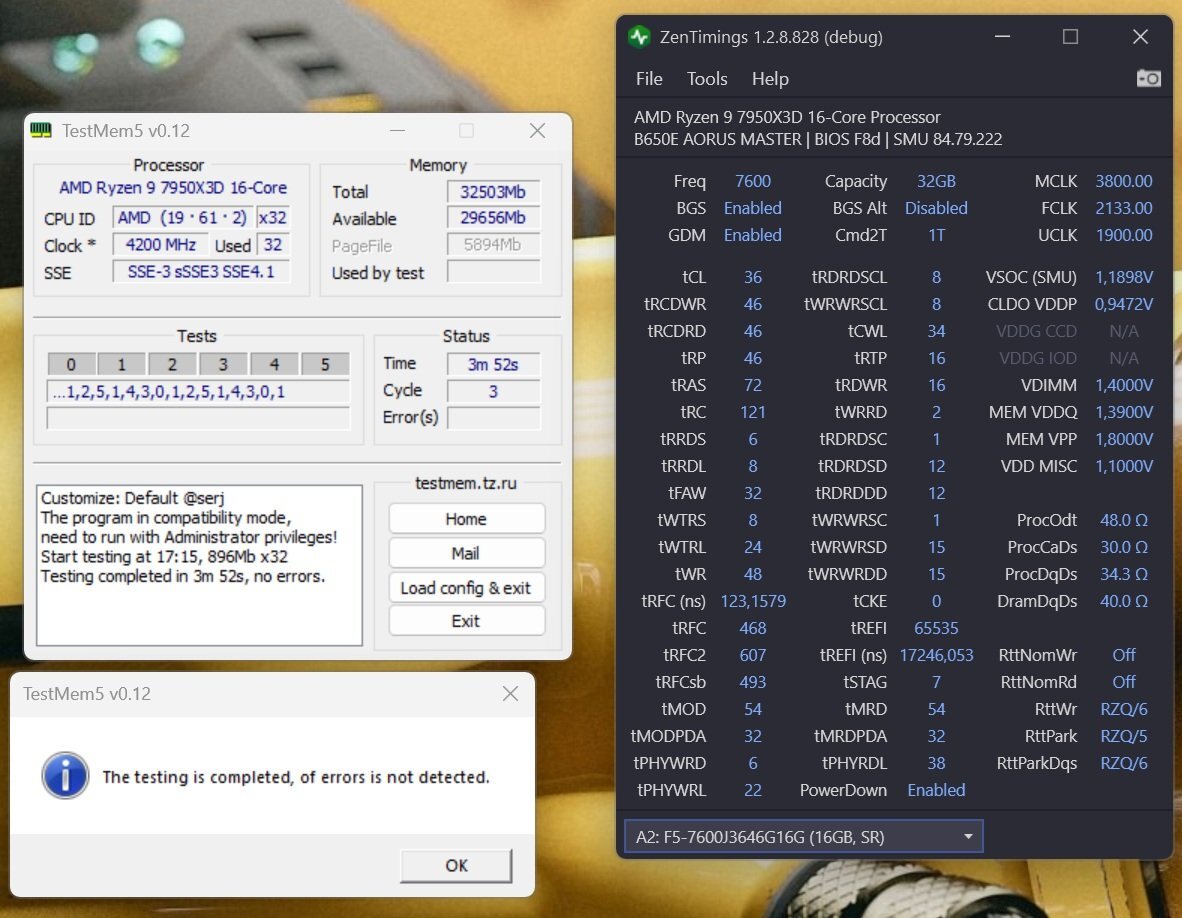Maximize the ZenTimings window
The image size is (1182, 918).
(1070, 37)
